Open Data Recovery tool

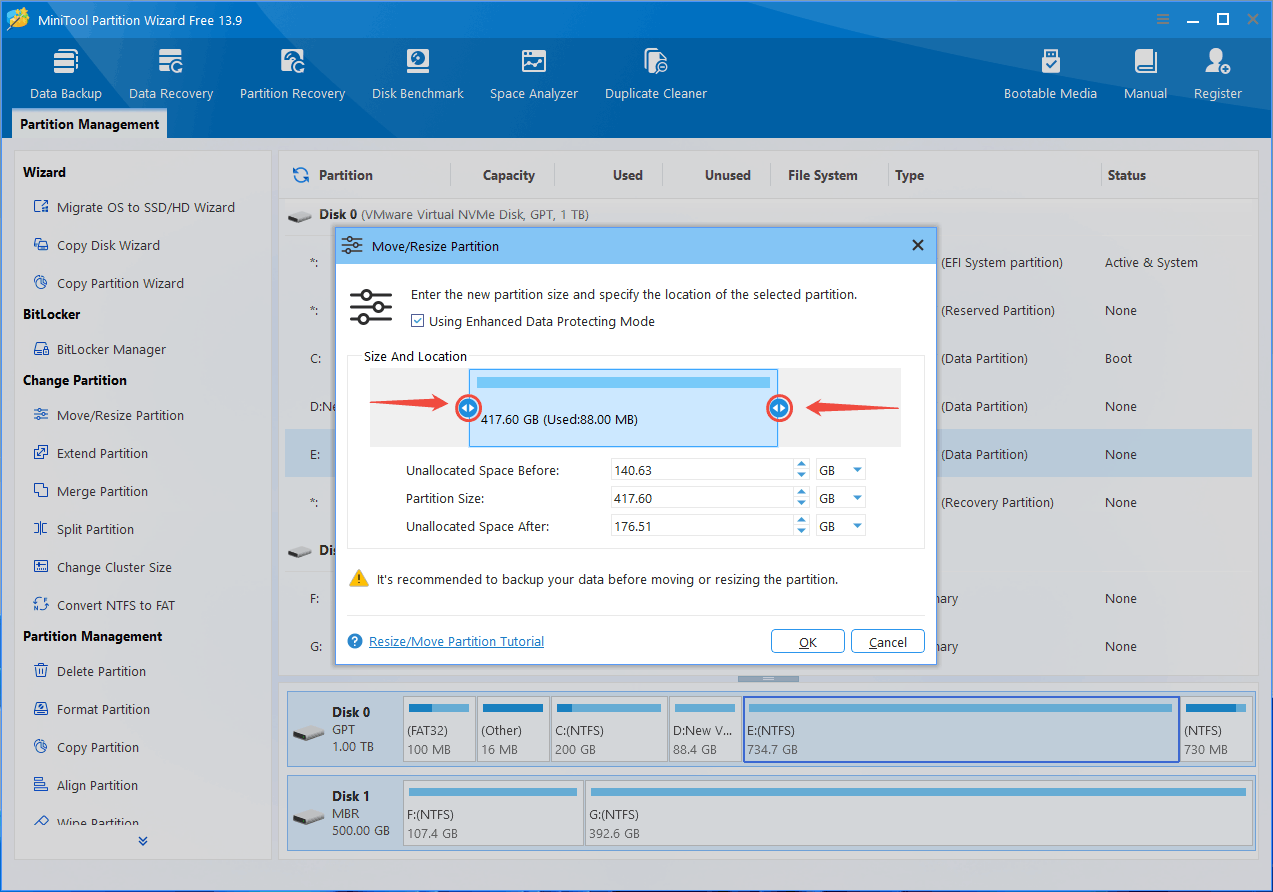(x=171, y=74)
